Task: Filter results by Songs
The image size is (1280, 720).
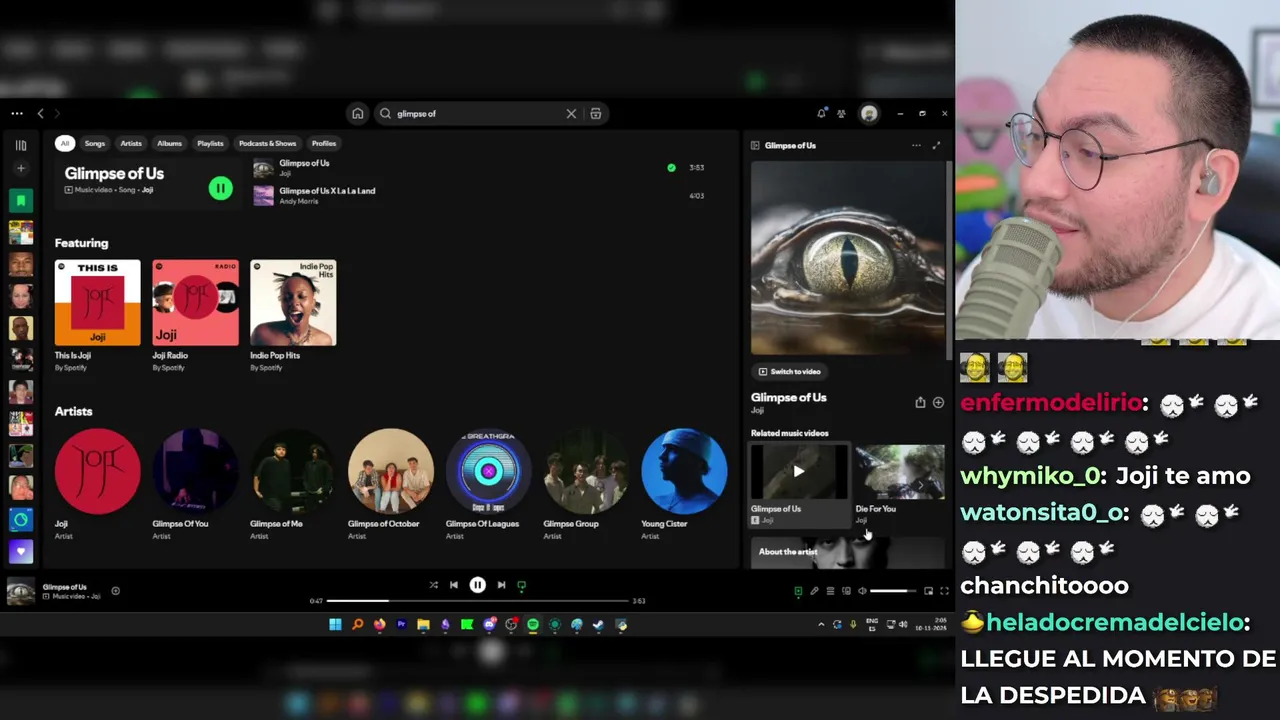Action: (95, 143)
